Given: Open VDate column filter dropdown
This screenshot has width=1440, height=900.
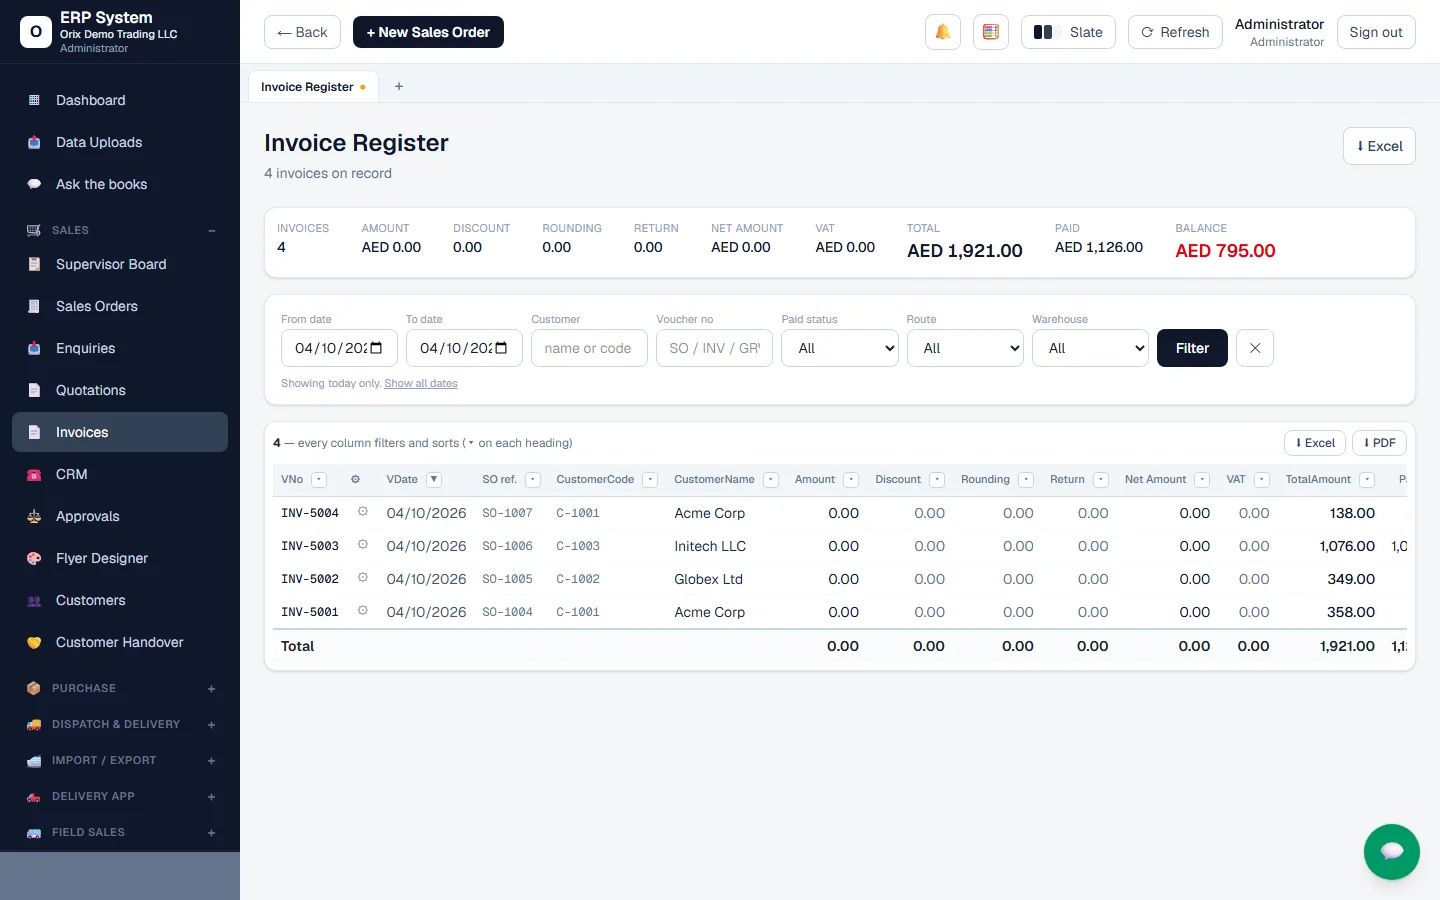Looking at the screenshot, I should coord(434,480).
